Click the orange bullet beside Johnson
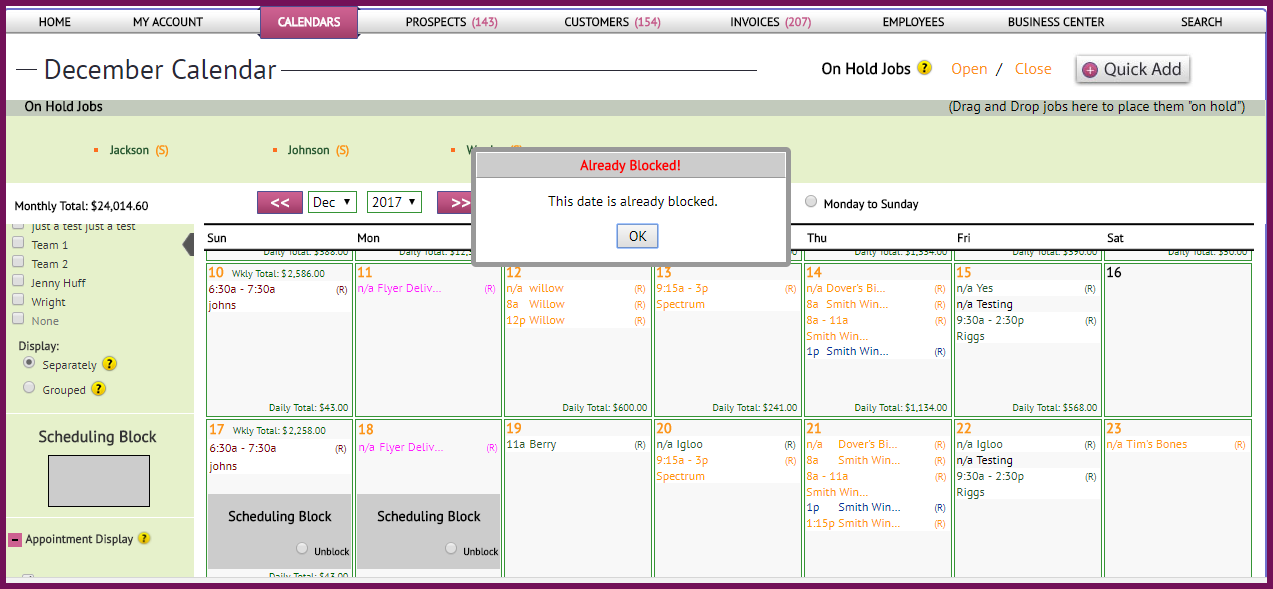 click(x=274, y=150)
